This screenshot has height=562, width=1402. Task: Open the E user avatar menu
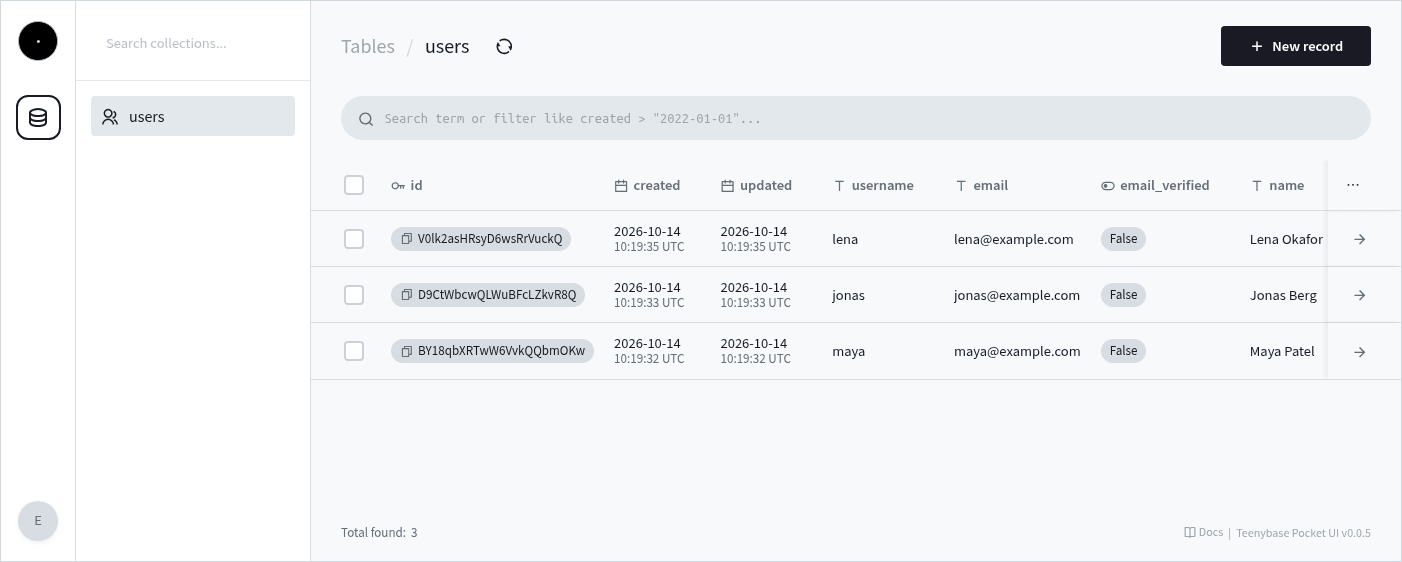(x=38, y=521)
